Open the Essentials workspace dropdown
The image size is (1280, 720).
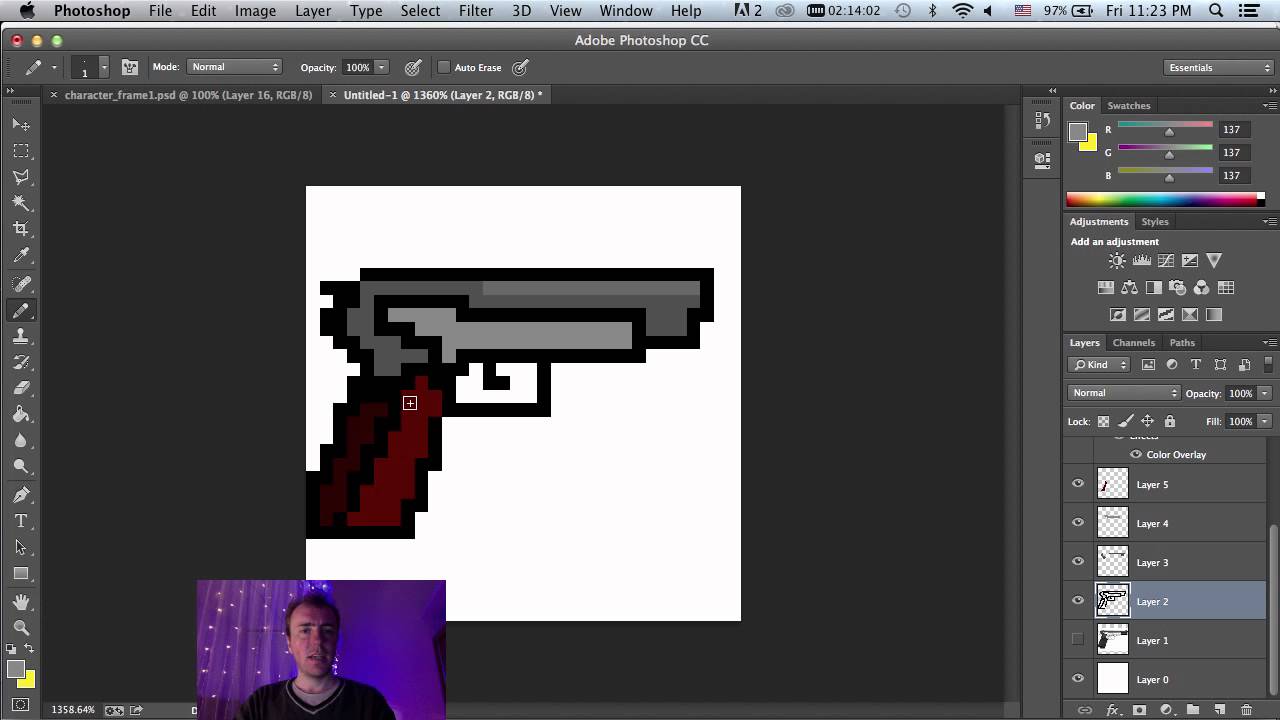[1219, 68]
